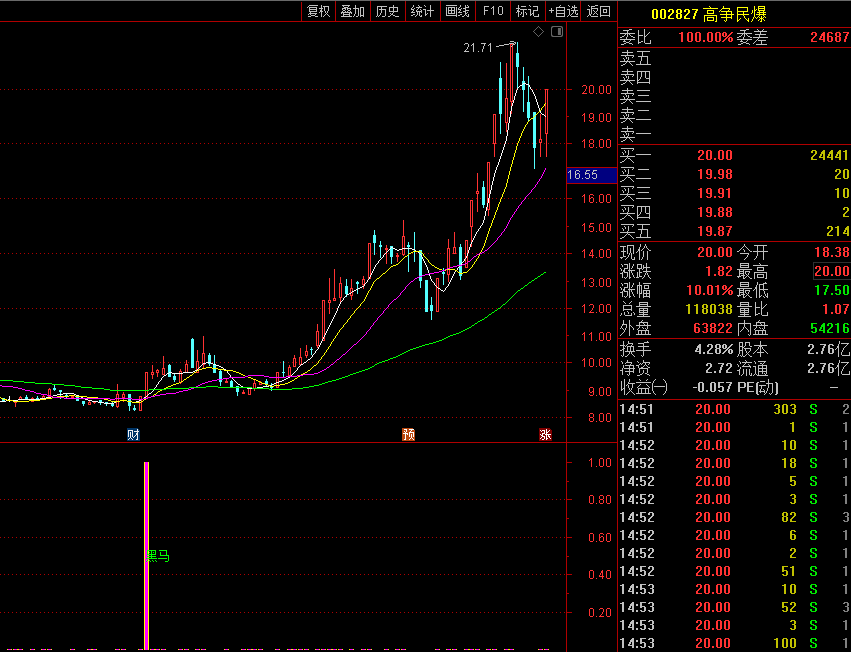Viewport: 851px width, 652px height.
Task: Click the 返回 back button
Action: [x=599, y=11]
